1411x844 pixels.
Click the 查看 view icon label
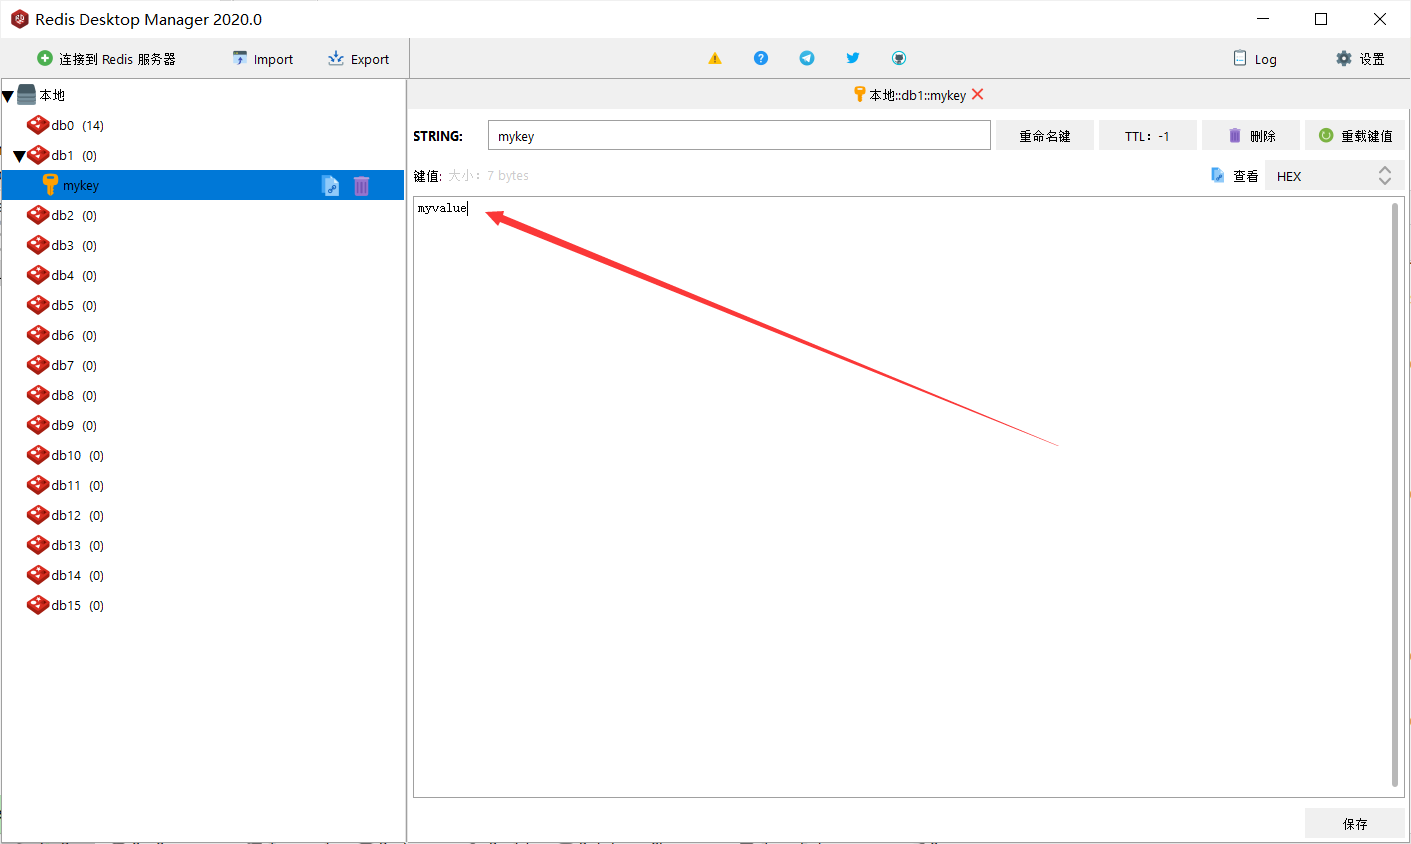coord(1234,175)
